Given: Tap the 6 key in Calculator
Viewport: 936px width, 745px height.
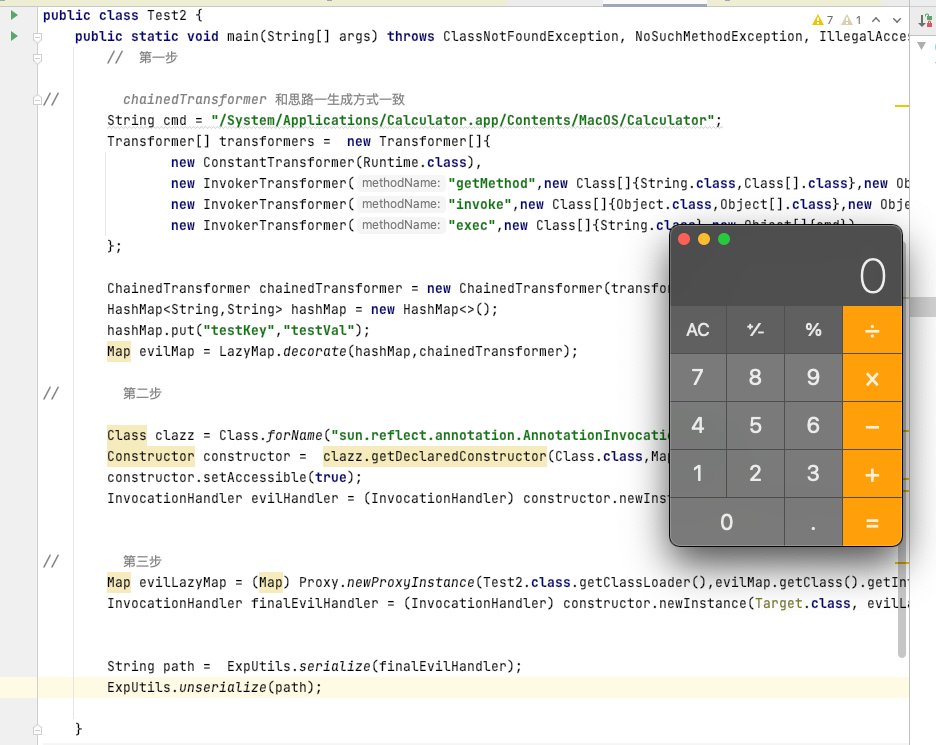Looking at the screenshot, I should pos(813,426).
